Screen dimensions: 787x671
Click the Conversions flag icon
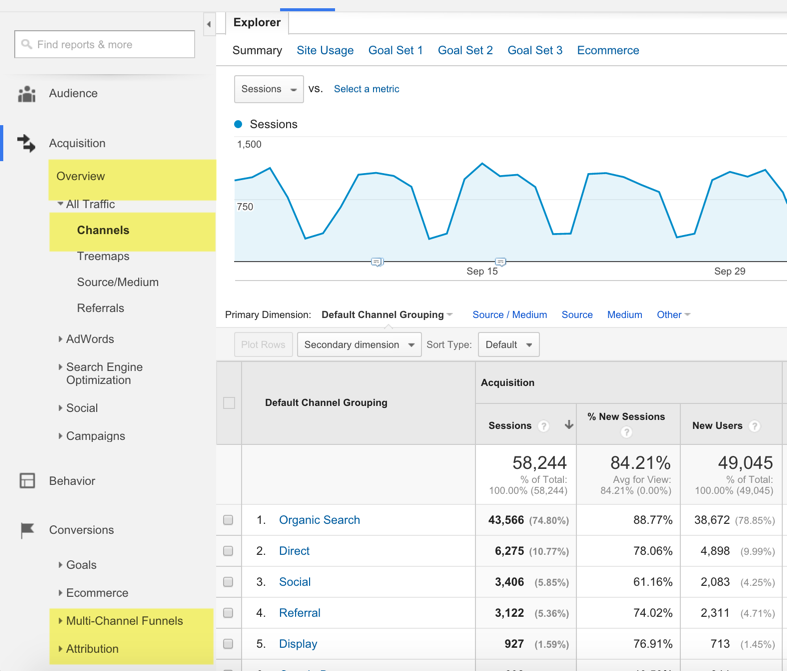(x=27, y=530)
